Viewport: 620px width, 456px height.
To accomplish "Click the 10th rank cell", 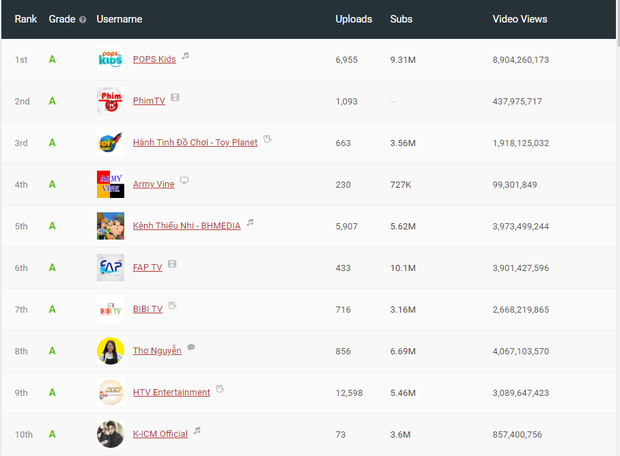I will point(24,435).
